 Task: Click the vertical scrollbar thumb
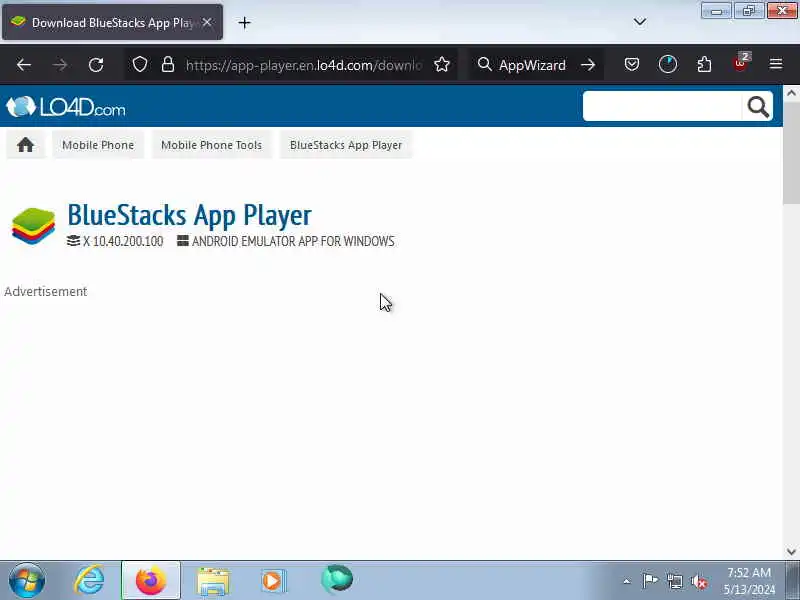(791, 153)
